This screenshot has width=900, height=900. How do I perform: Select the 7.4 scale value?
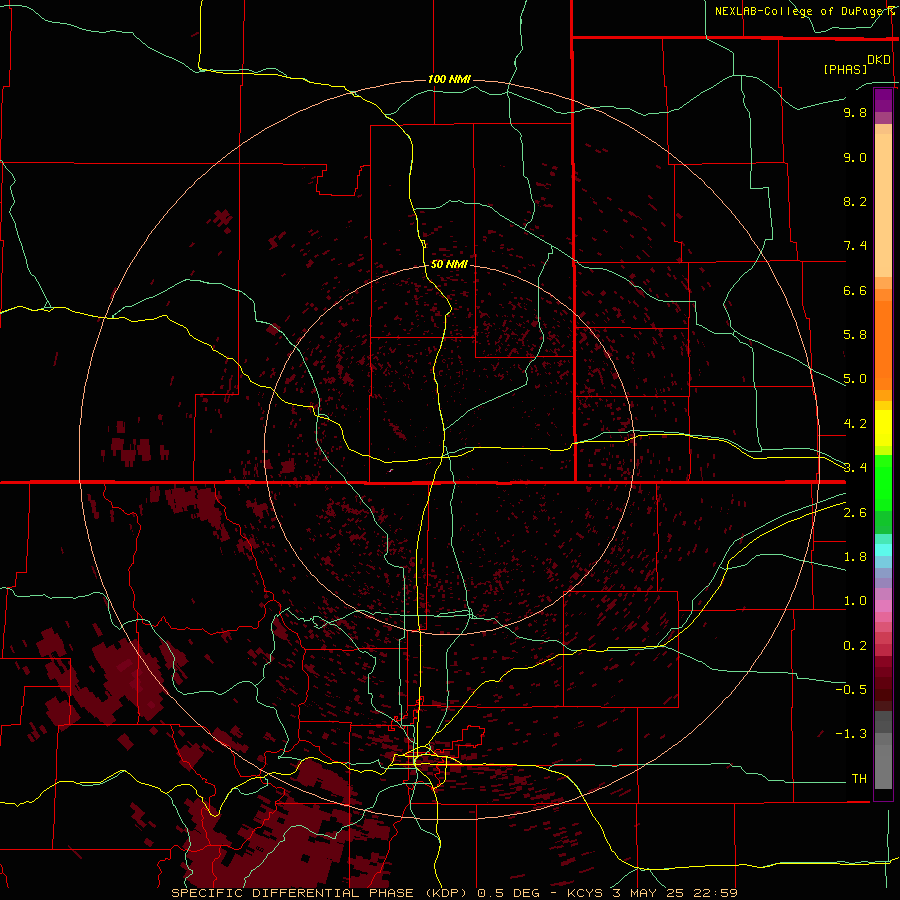(855, 246)
